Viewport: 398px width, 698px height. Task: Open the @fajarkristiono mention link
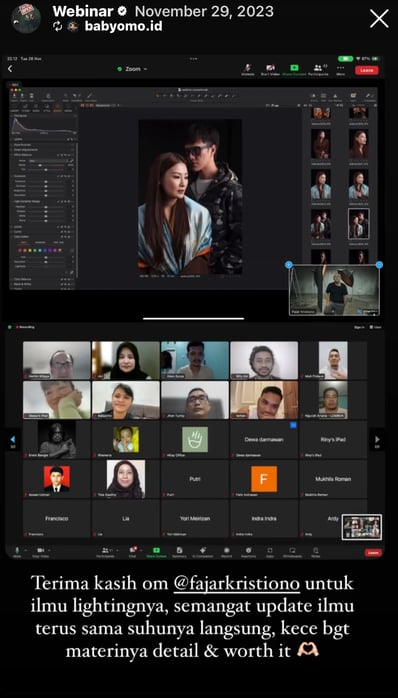click(x=236, y=584)
